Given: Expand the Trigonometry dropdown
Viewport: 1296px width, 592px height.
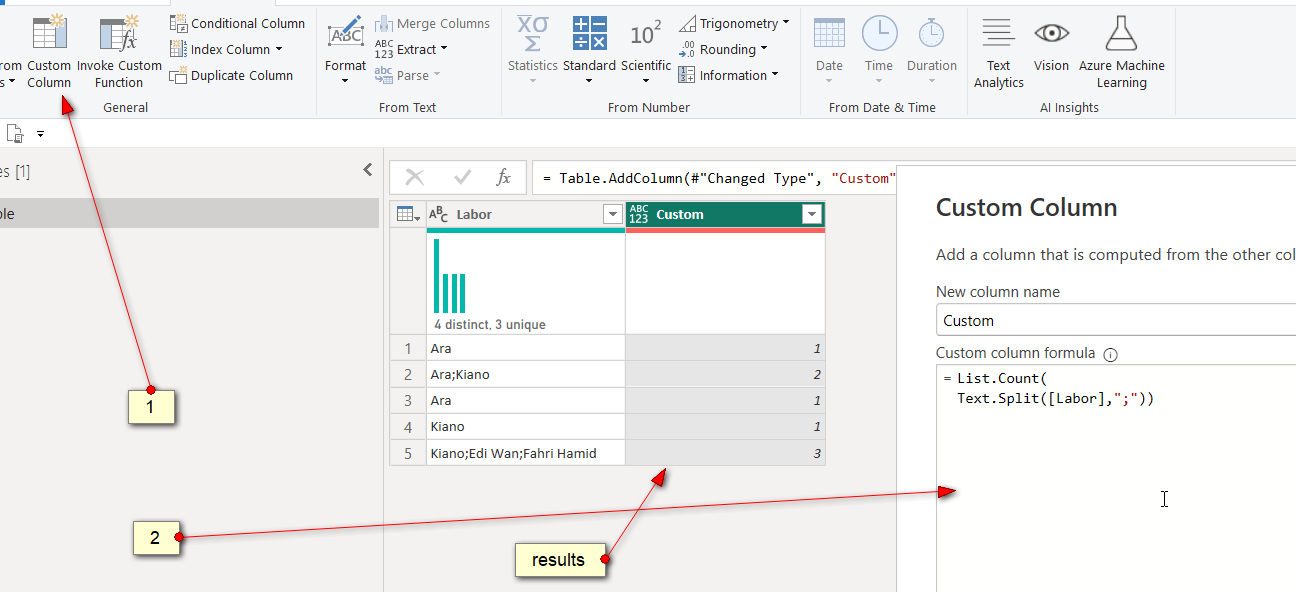Looking at the screenshot, I should (734, 23).
